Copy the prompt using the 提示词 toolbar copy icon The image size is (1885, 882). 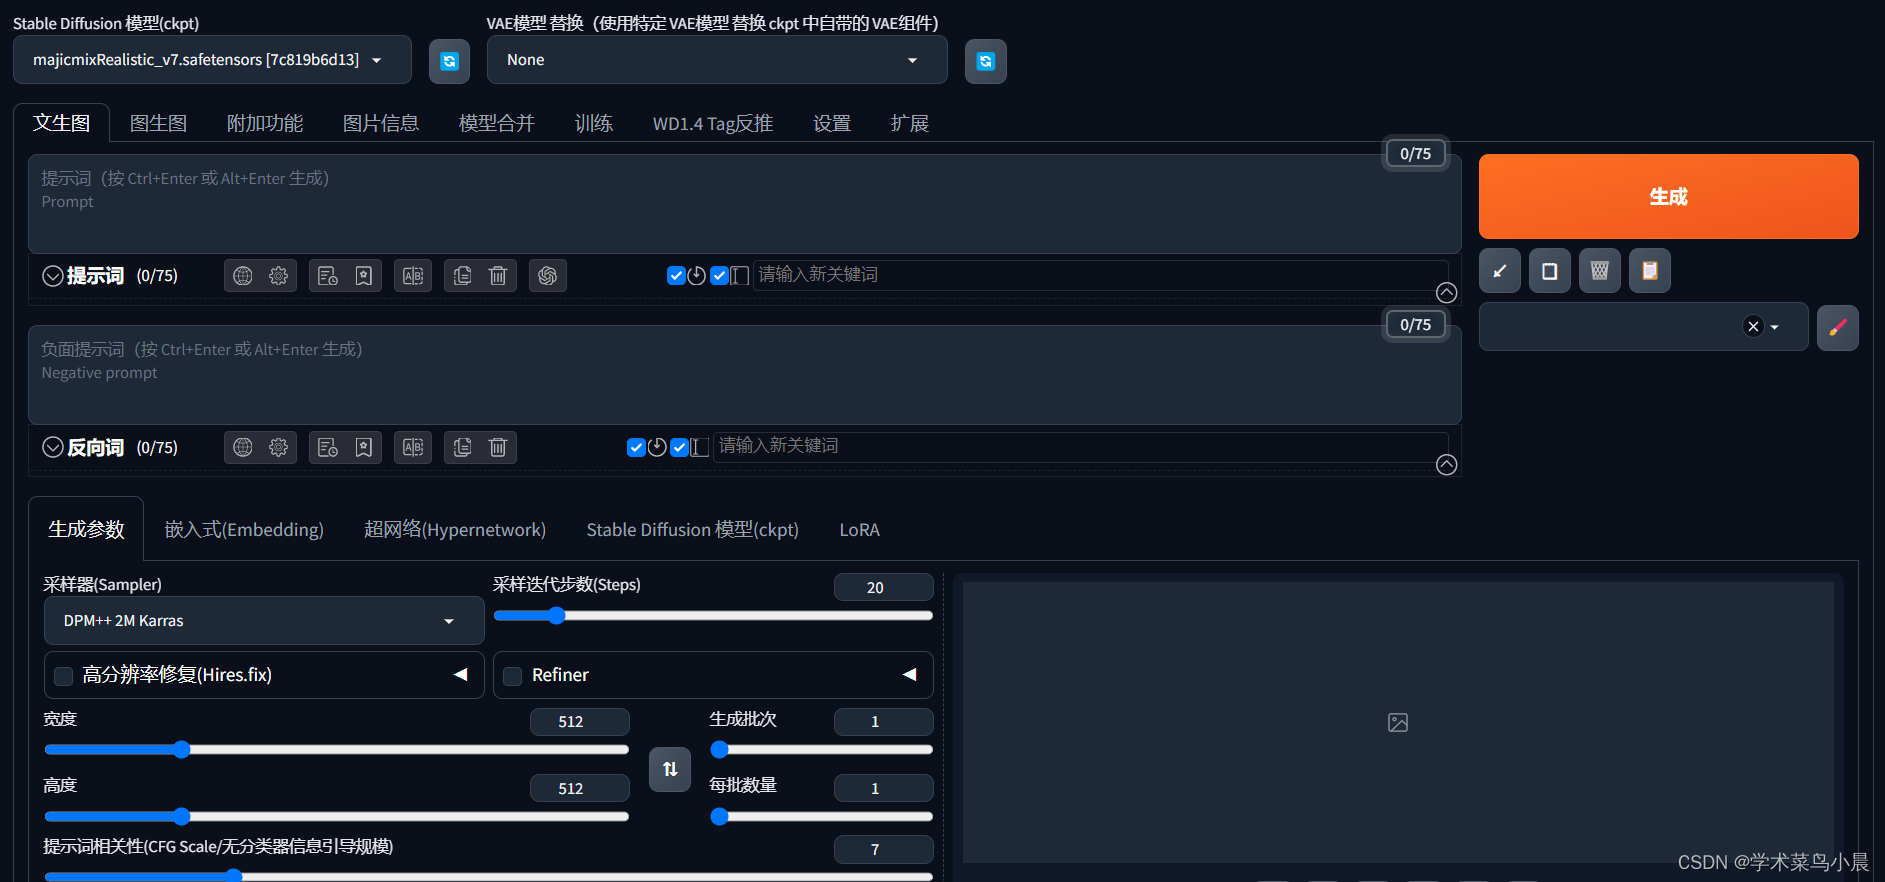pyautogui.click(x=462, y=276)
